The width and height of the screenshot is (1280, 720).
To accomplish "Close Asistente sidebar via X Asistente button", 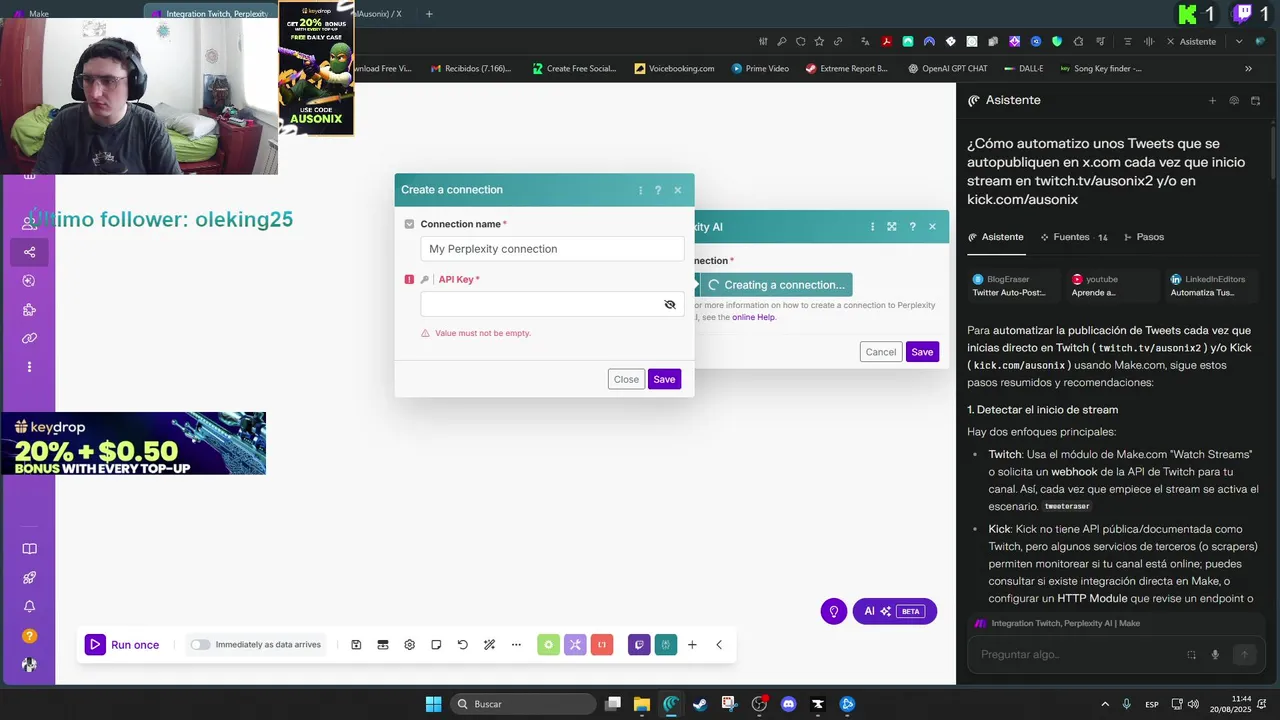I will (1191, 41).
